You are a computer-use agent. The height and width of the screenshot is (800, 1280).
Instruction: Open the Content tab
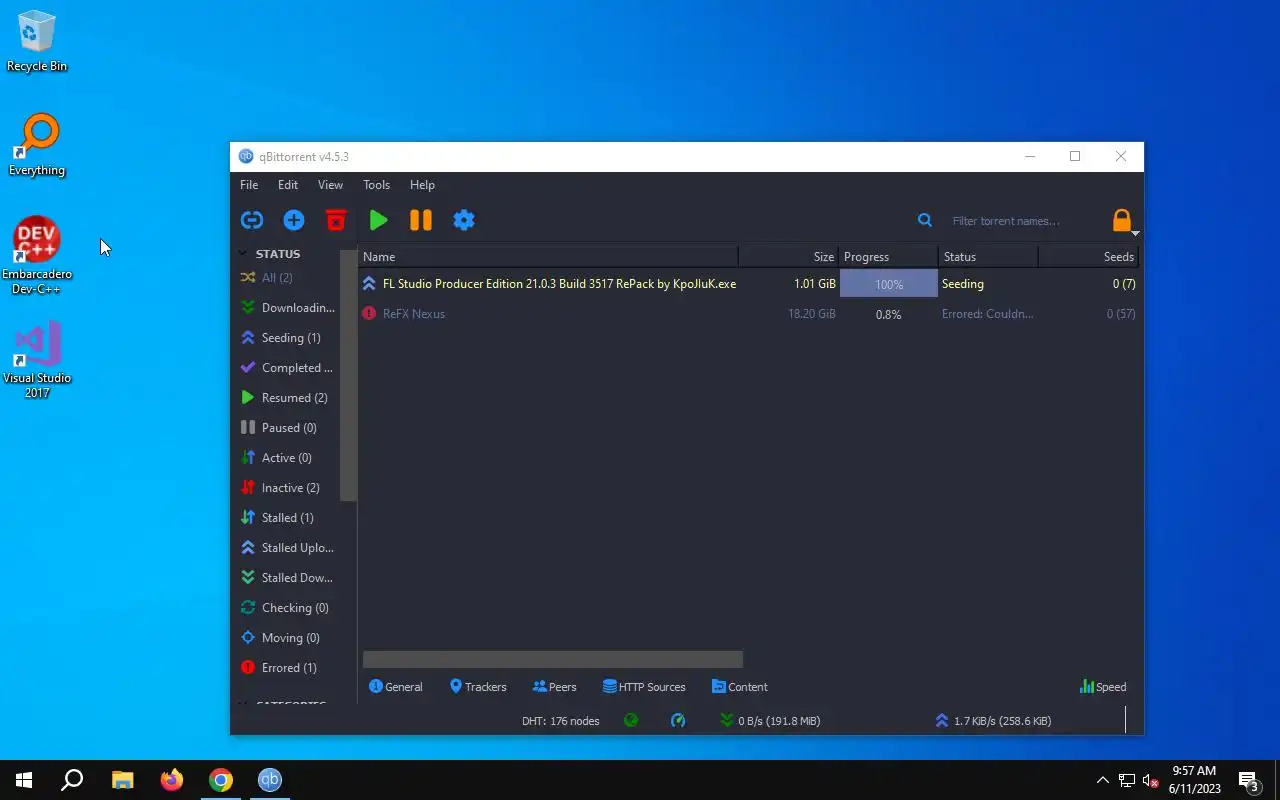point(740,687)
